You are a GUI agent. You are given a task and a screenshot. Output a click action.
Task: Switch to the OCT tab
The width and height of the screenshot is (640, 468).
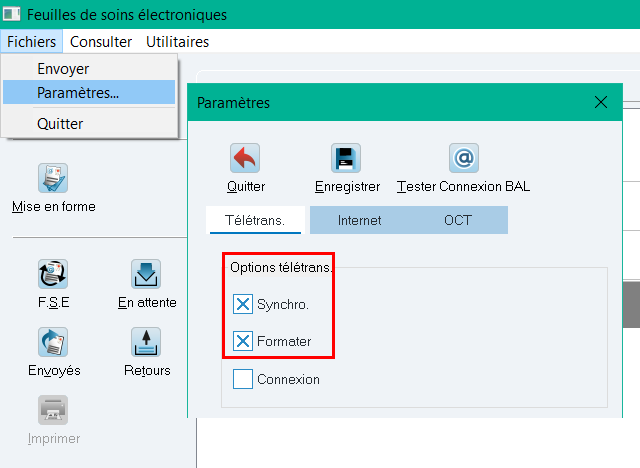(x=458, y=220)
